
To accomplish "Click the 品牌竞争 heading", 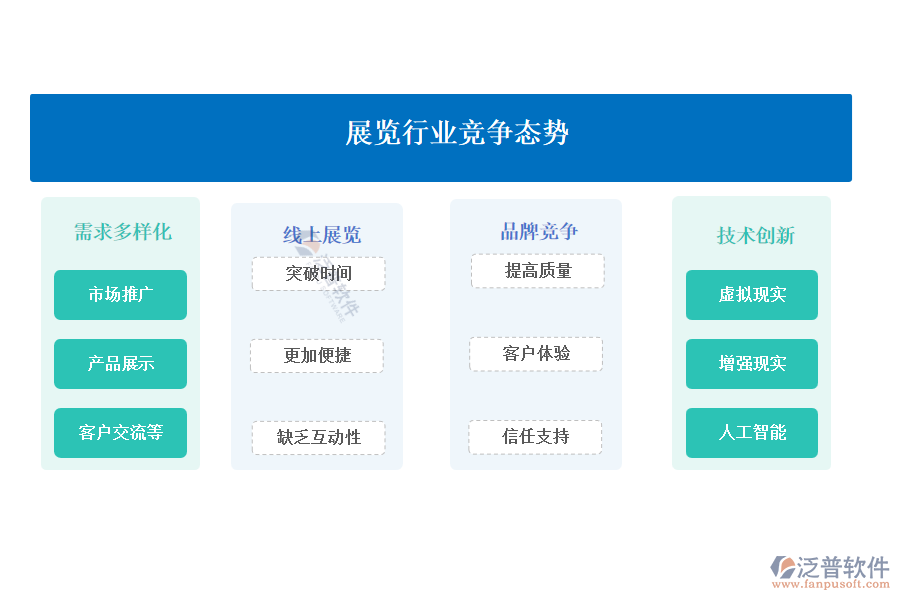I will point(539,232).
